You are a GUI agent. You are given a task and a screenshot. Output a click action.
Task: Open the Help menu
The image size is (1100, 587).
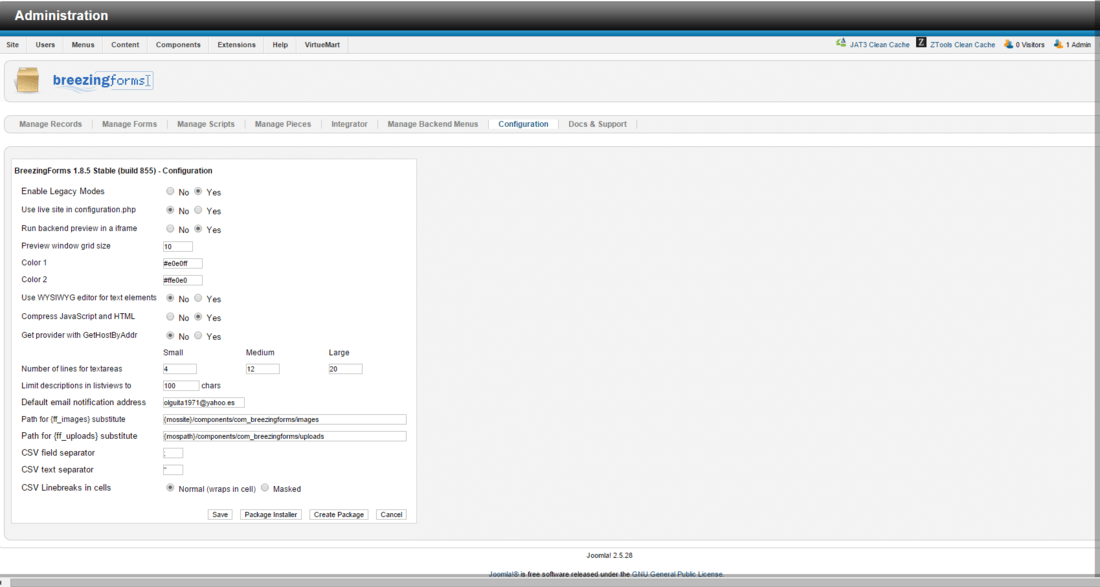[x=280, y=45]
